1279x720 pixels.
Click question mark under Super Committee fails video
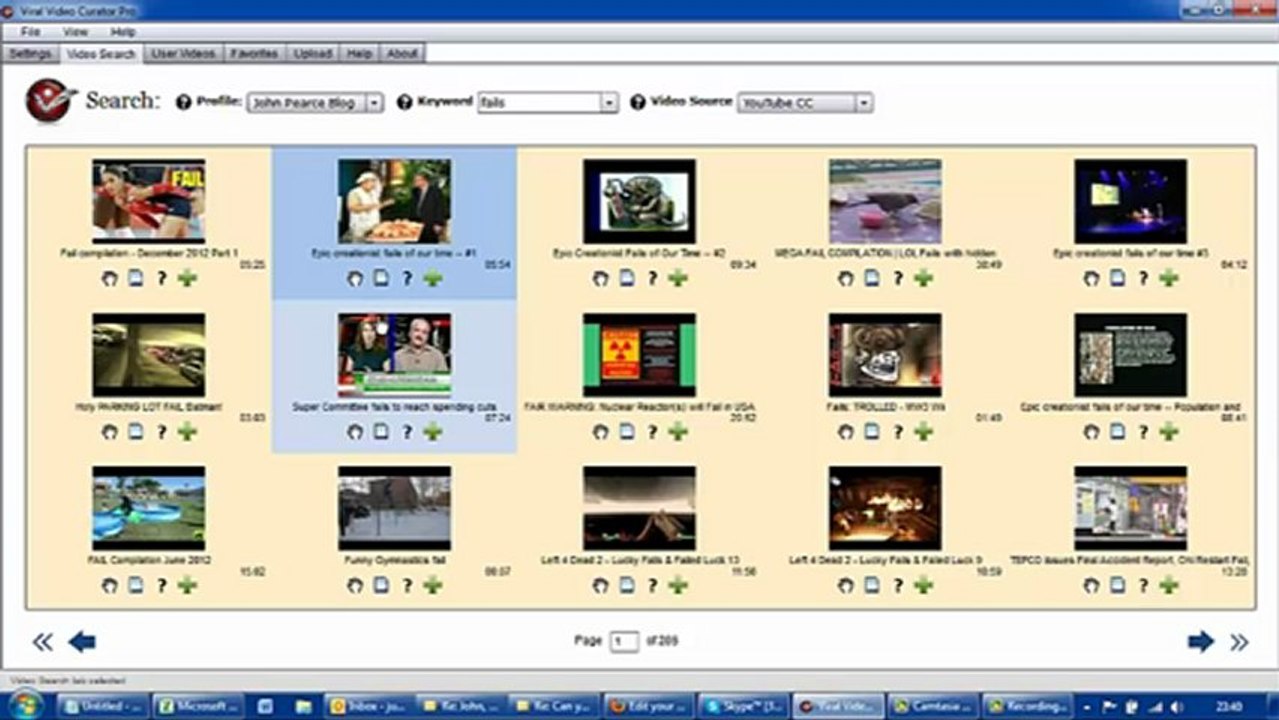click(407, 431)
